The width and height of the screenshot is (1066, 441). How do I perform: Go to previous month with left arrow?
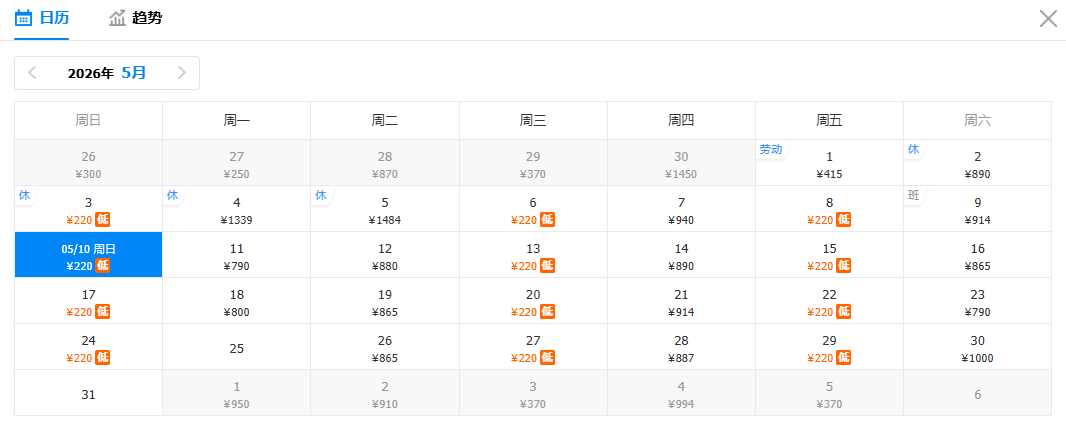click(x=32, y=73)
